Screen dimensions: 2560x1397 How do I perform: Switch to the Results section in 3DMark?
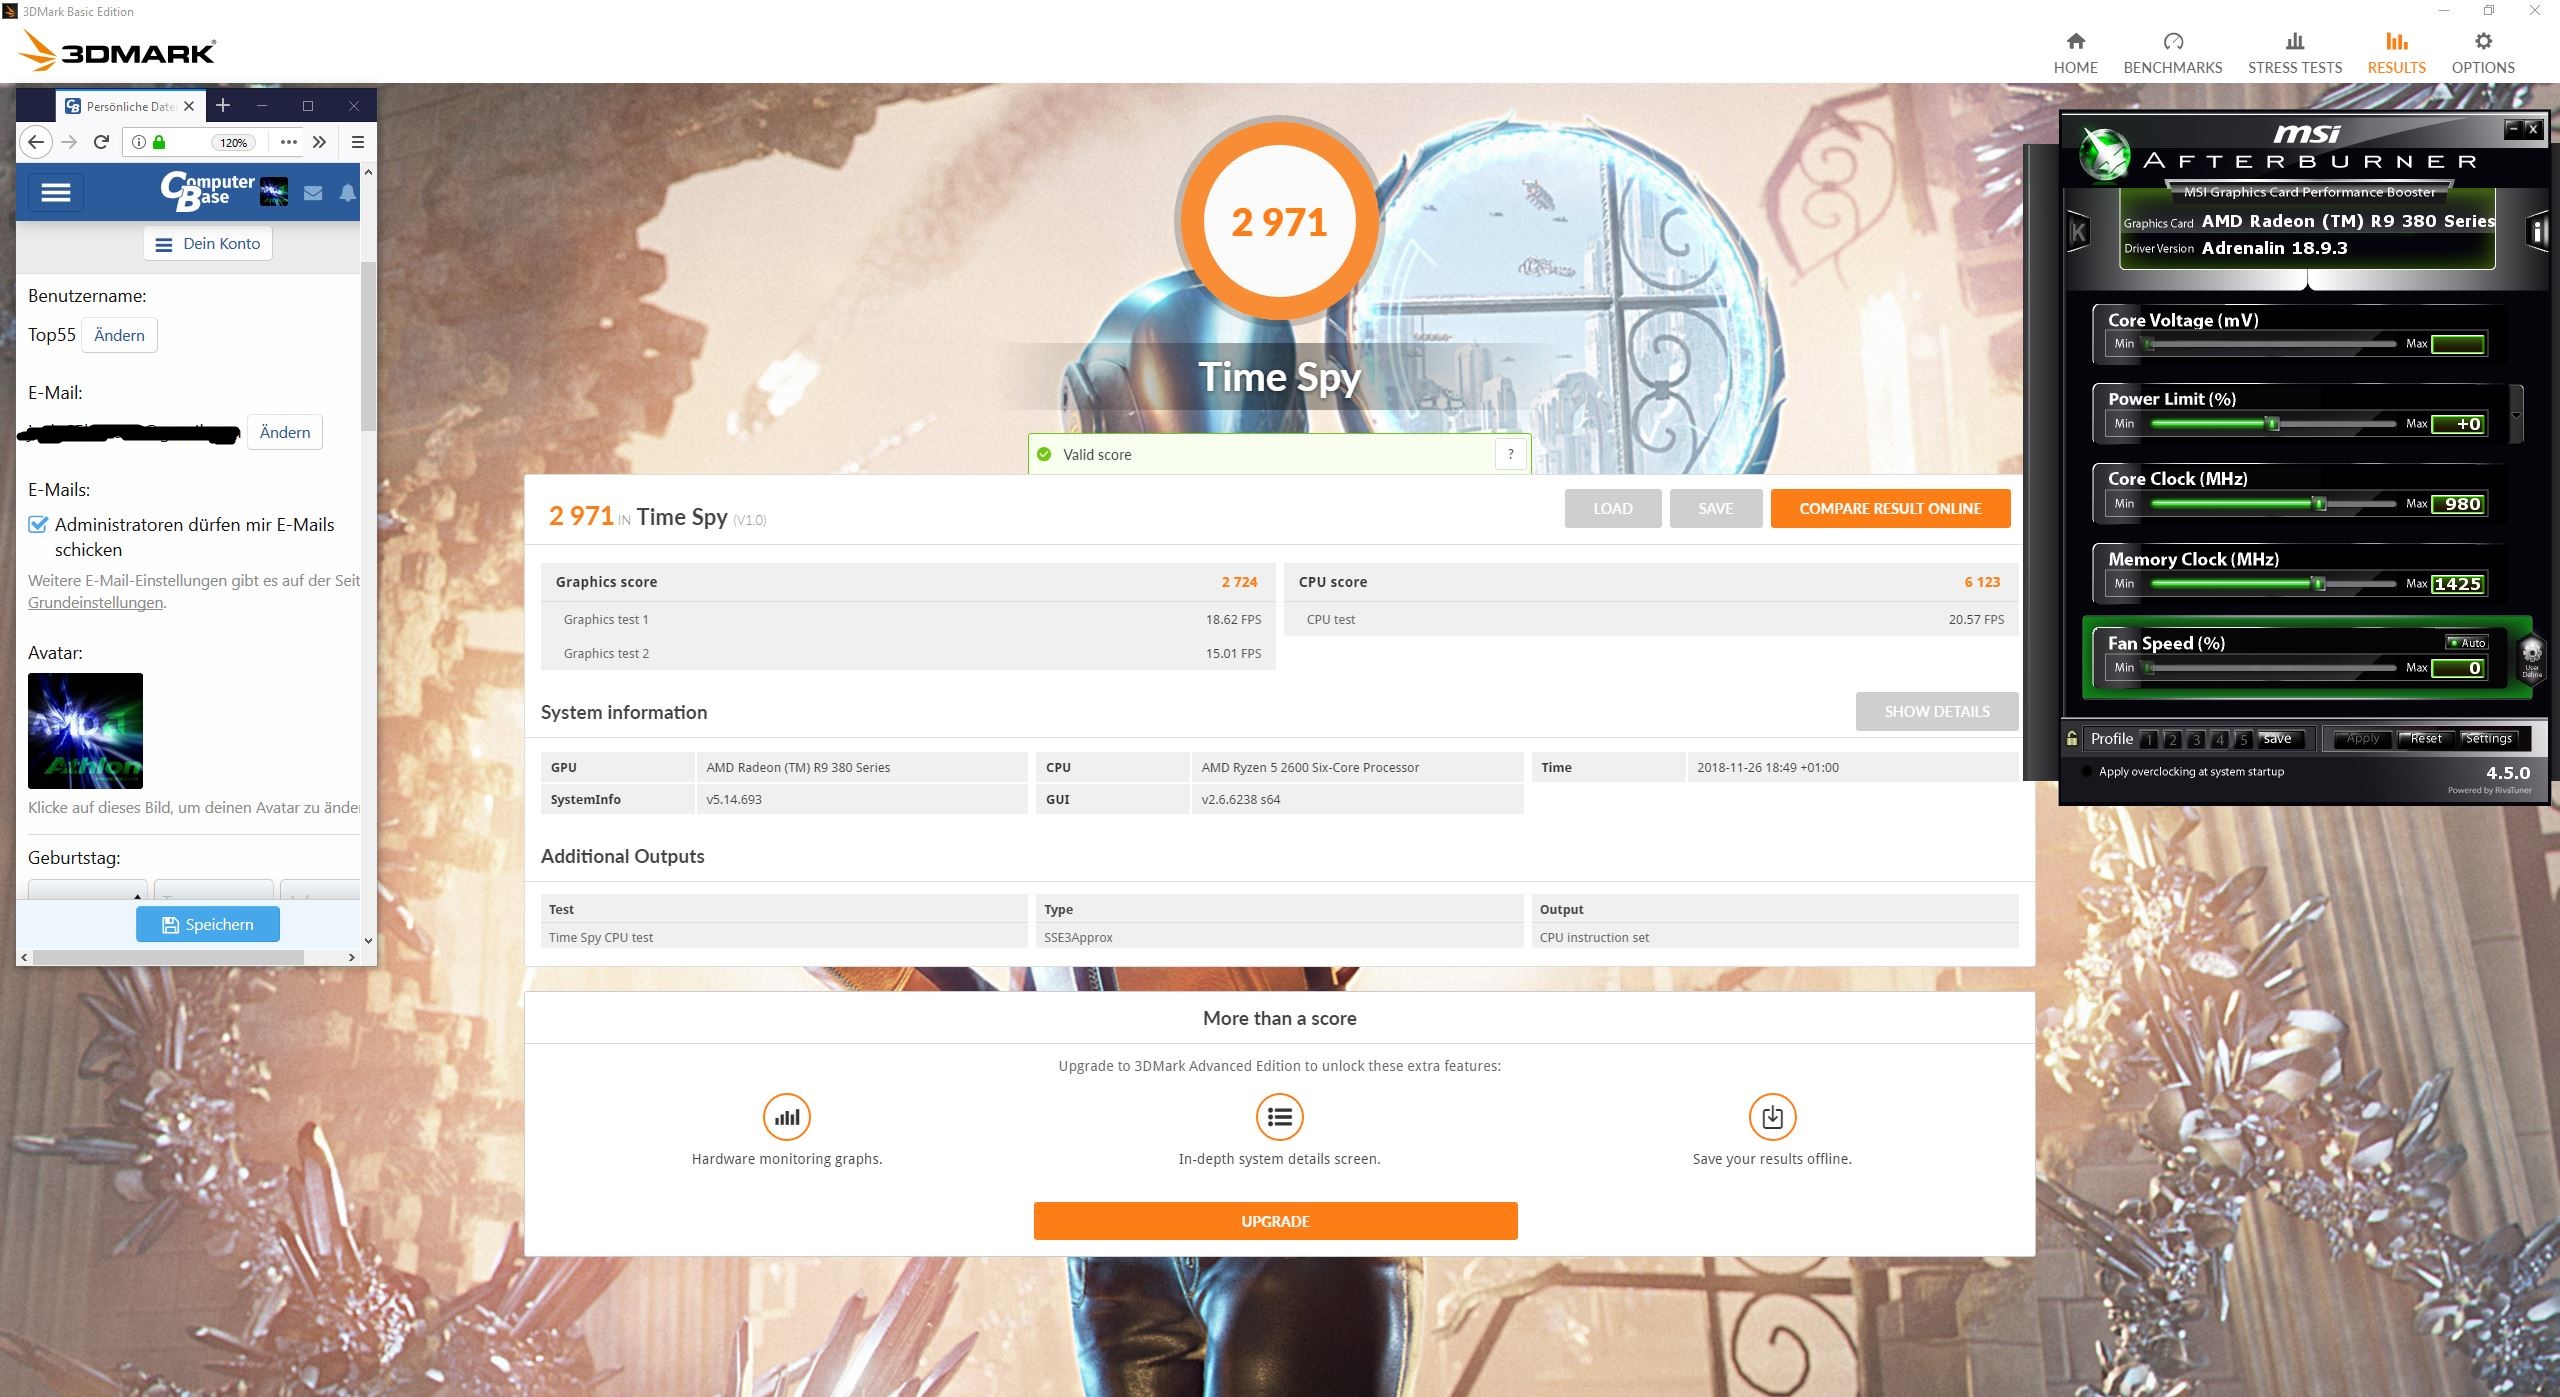pos(2396,52)
